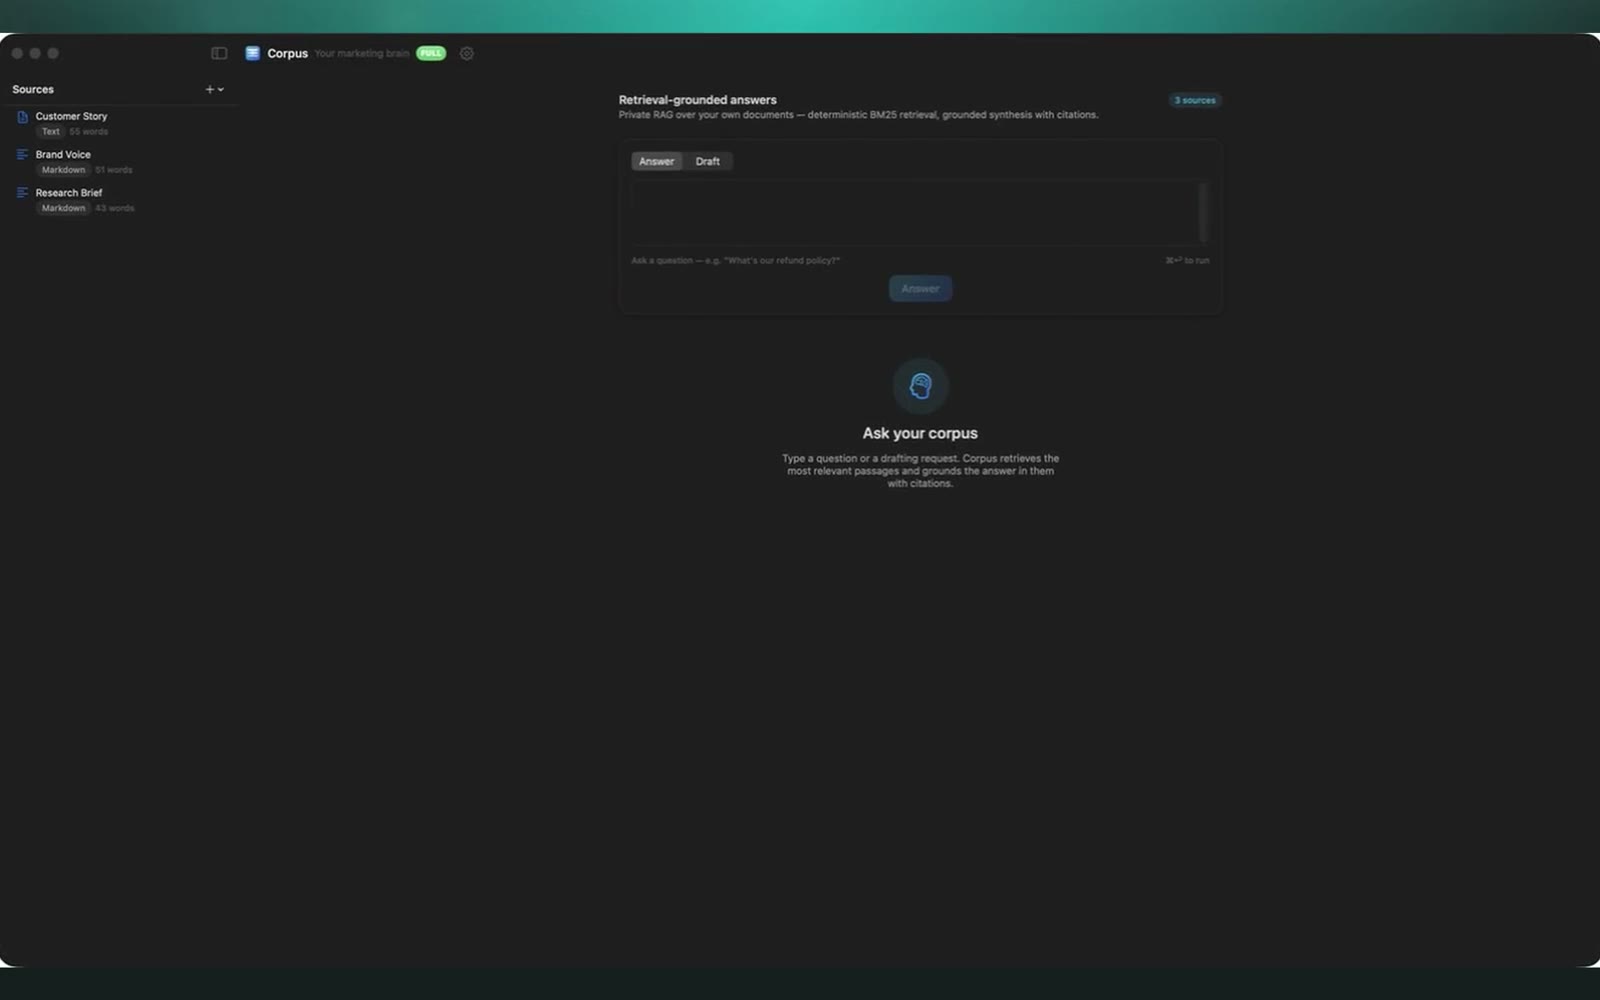Click the blue Answer submit button
This screenshot has height=1000, width=1600.
click(920, 288)
